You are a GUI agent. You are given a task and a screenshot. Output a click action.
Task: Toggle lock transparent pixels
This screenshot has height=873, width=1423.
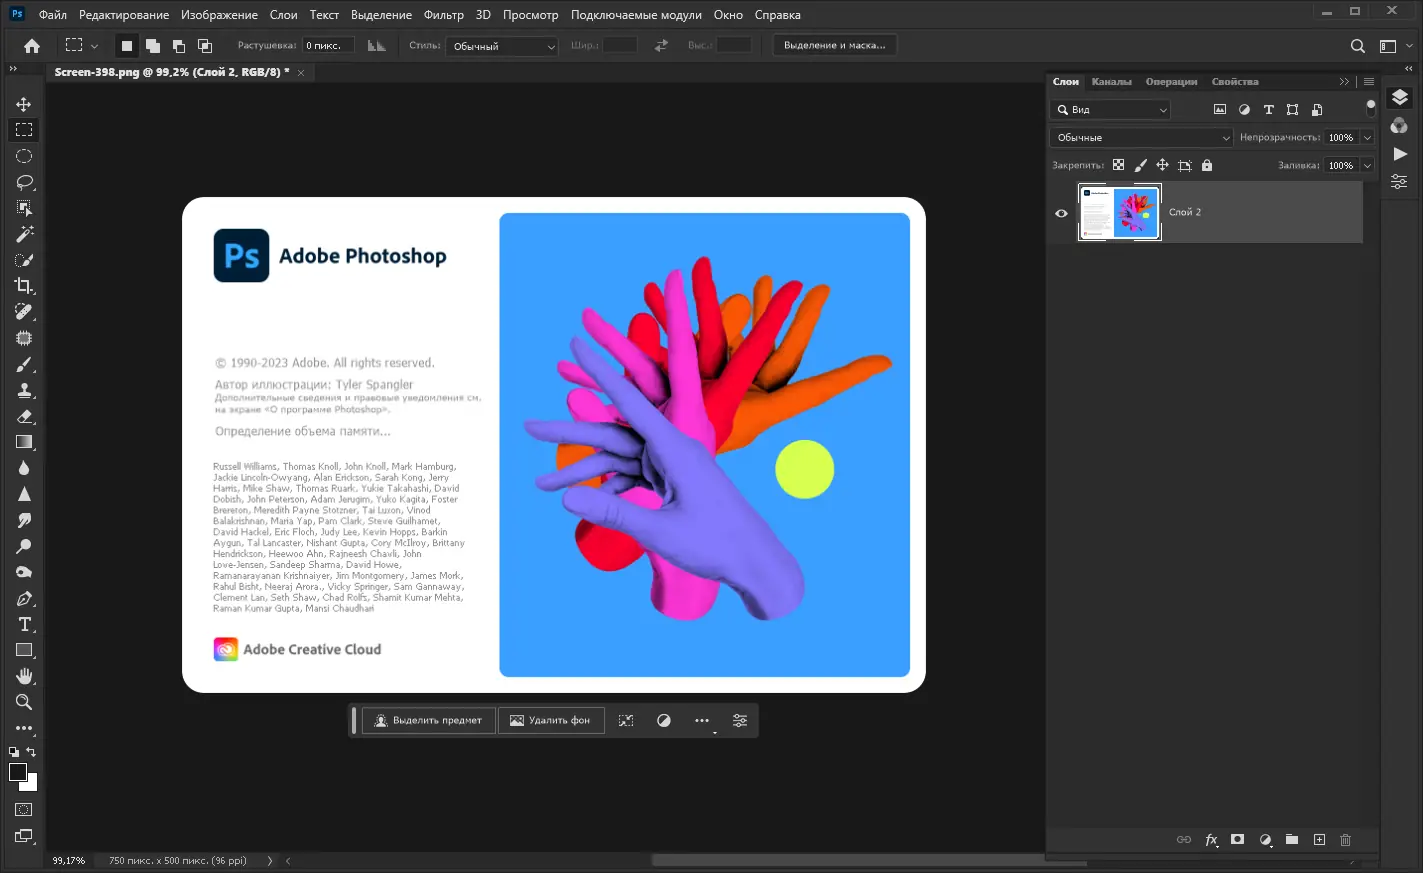pyautogui.click(x=1118, y=166)
